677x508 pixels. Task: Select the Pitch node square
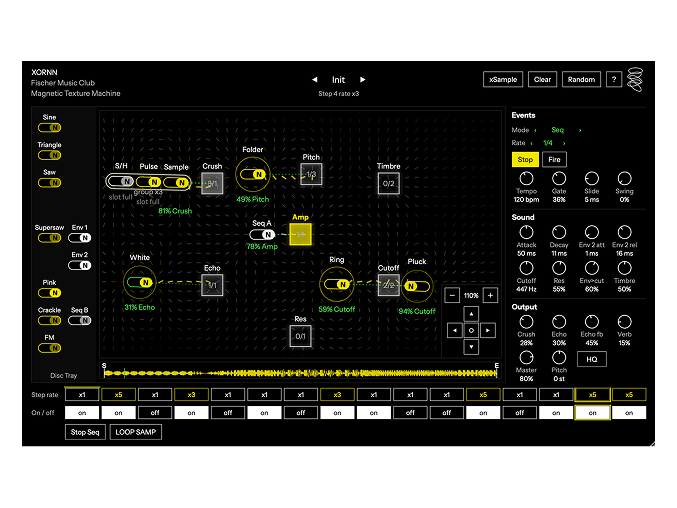(x=311, y=174)
